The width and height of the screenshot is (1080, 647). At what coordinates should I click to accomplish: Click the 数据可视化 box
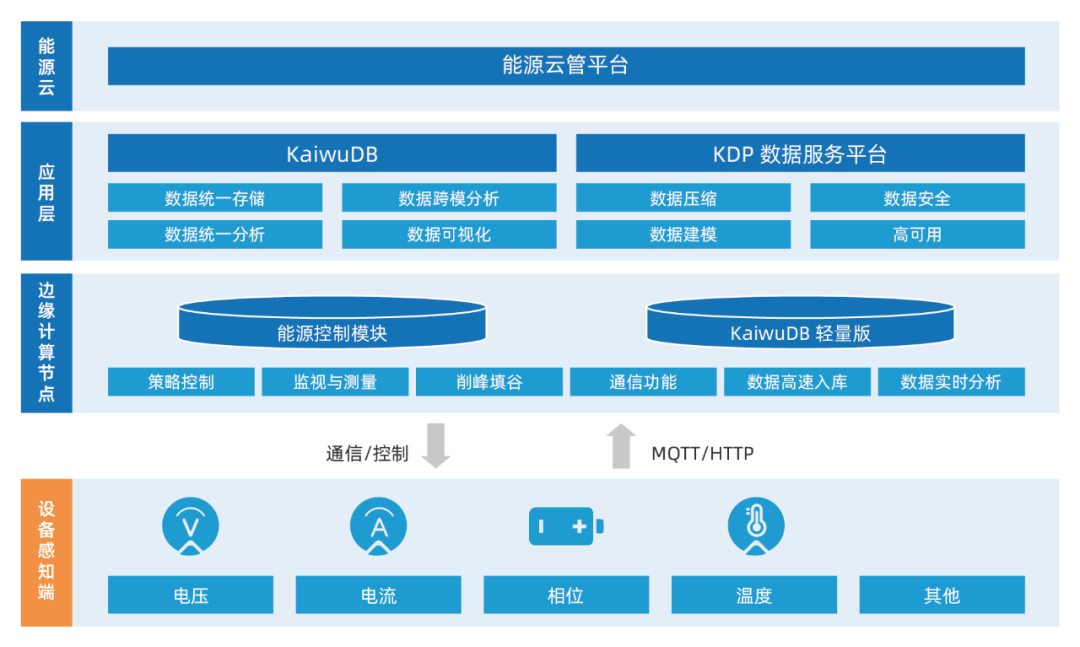(449, 234)
